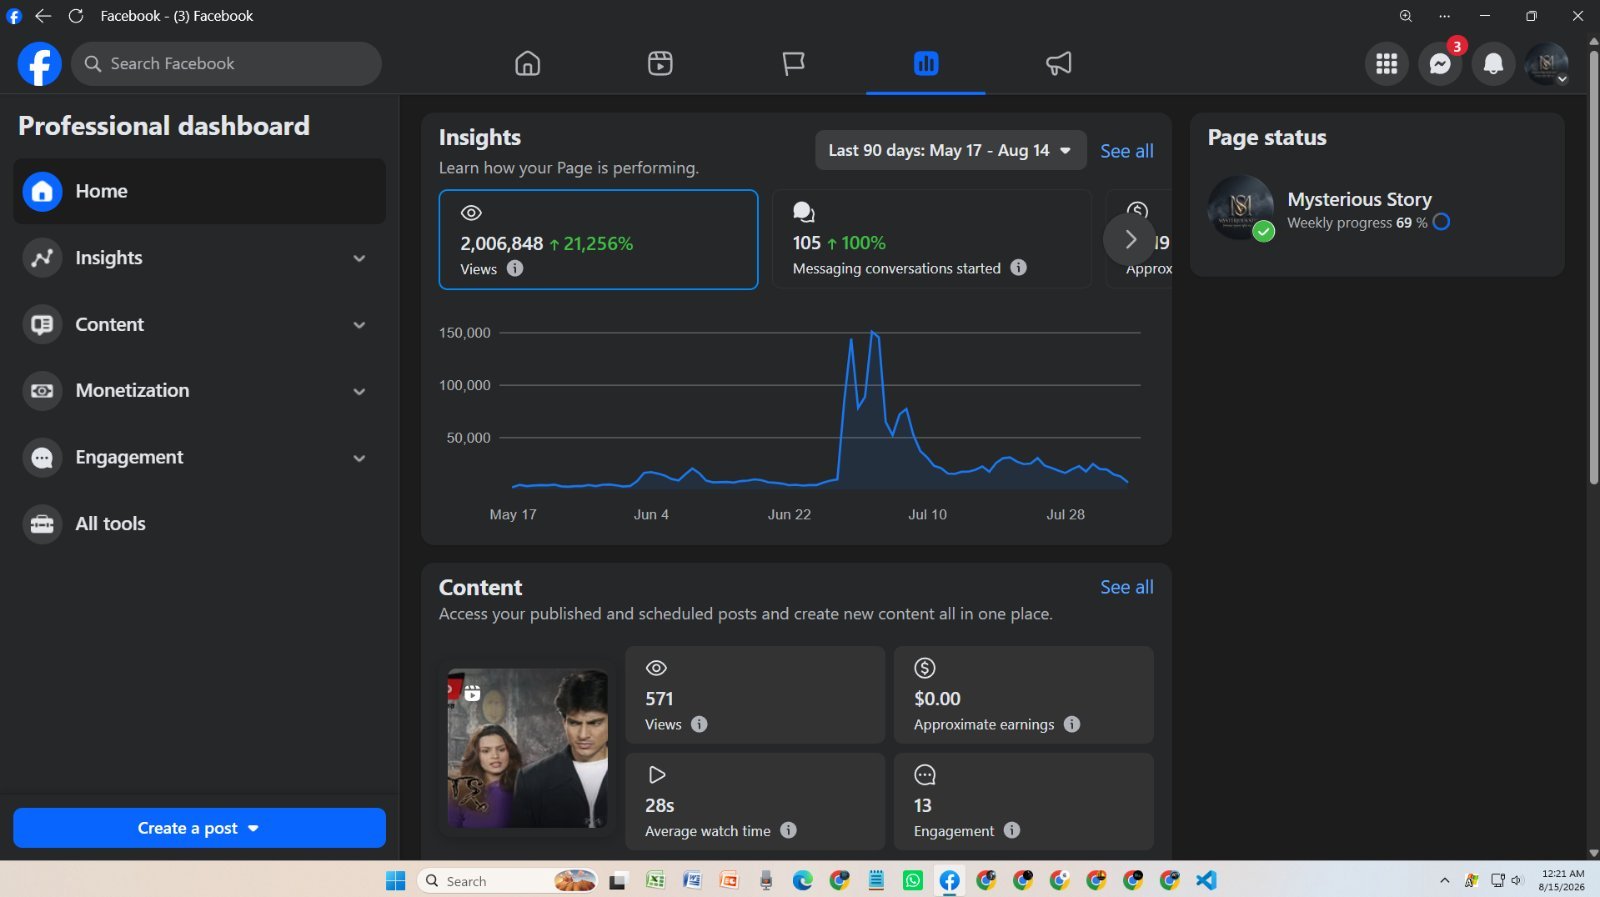Open the Home feed icon tab
1600x897 pixels.
[527, 64]
